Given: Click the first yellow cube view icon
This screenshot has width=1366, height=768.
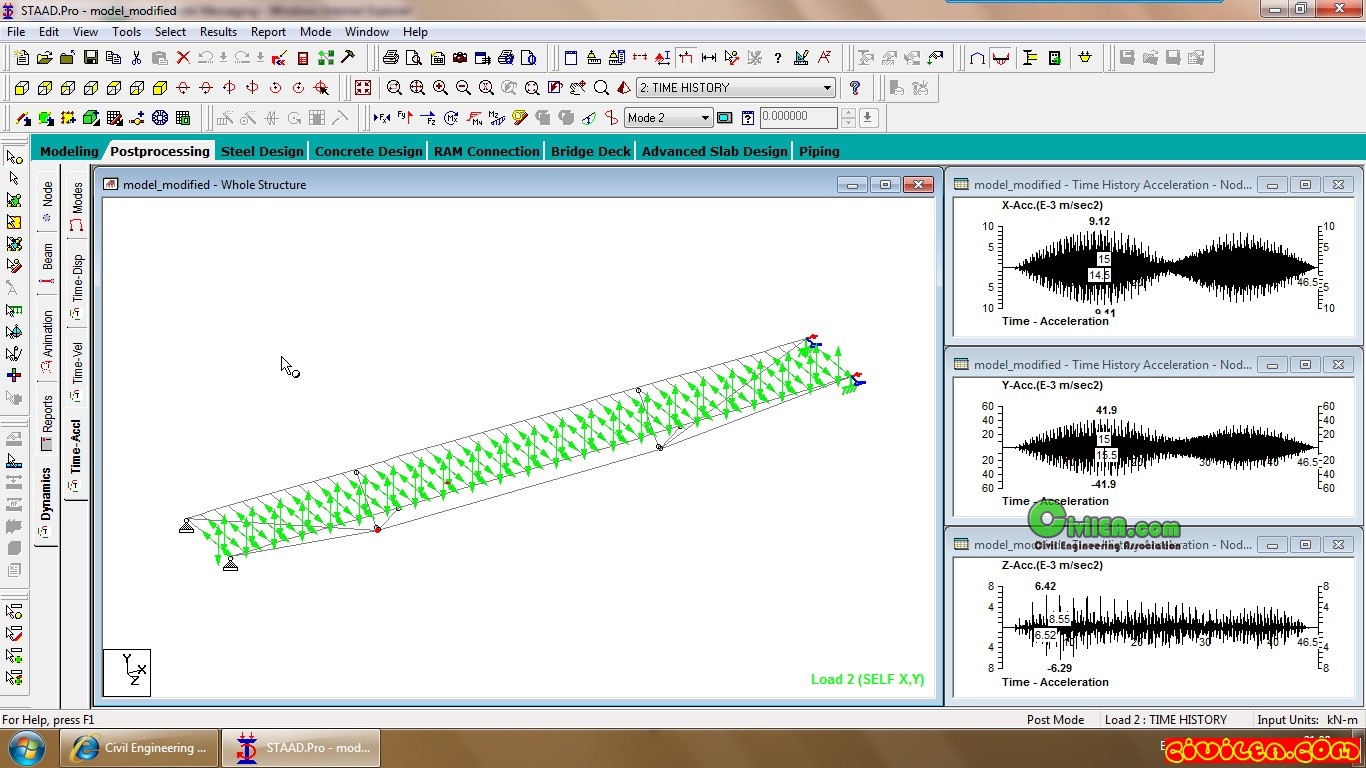Looking at the screenshot, I should (x=22, y=88).
